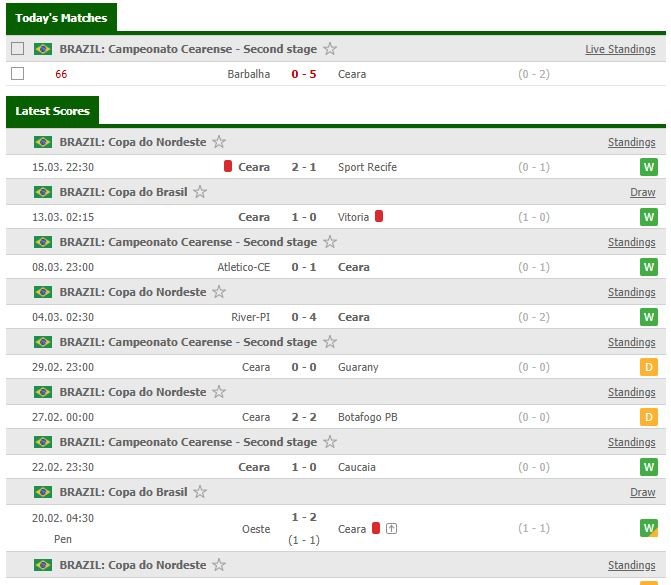Open the Latest Scores tab
The width and height of the screenshot is (671, 585).
tap(52, 111)
